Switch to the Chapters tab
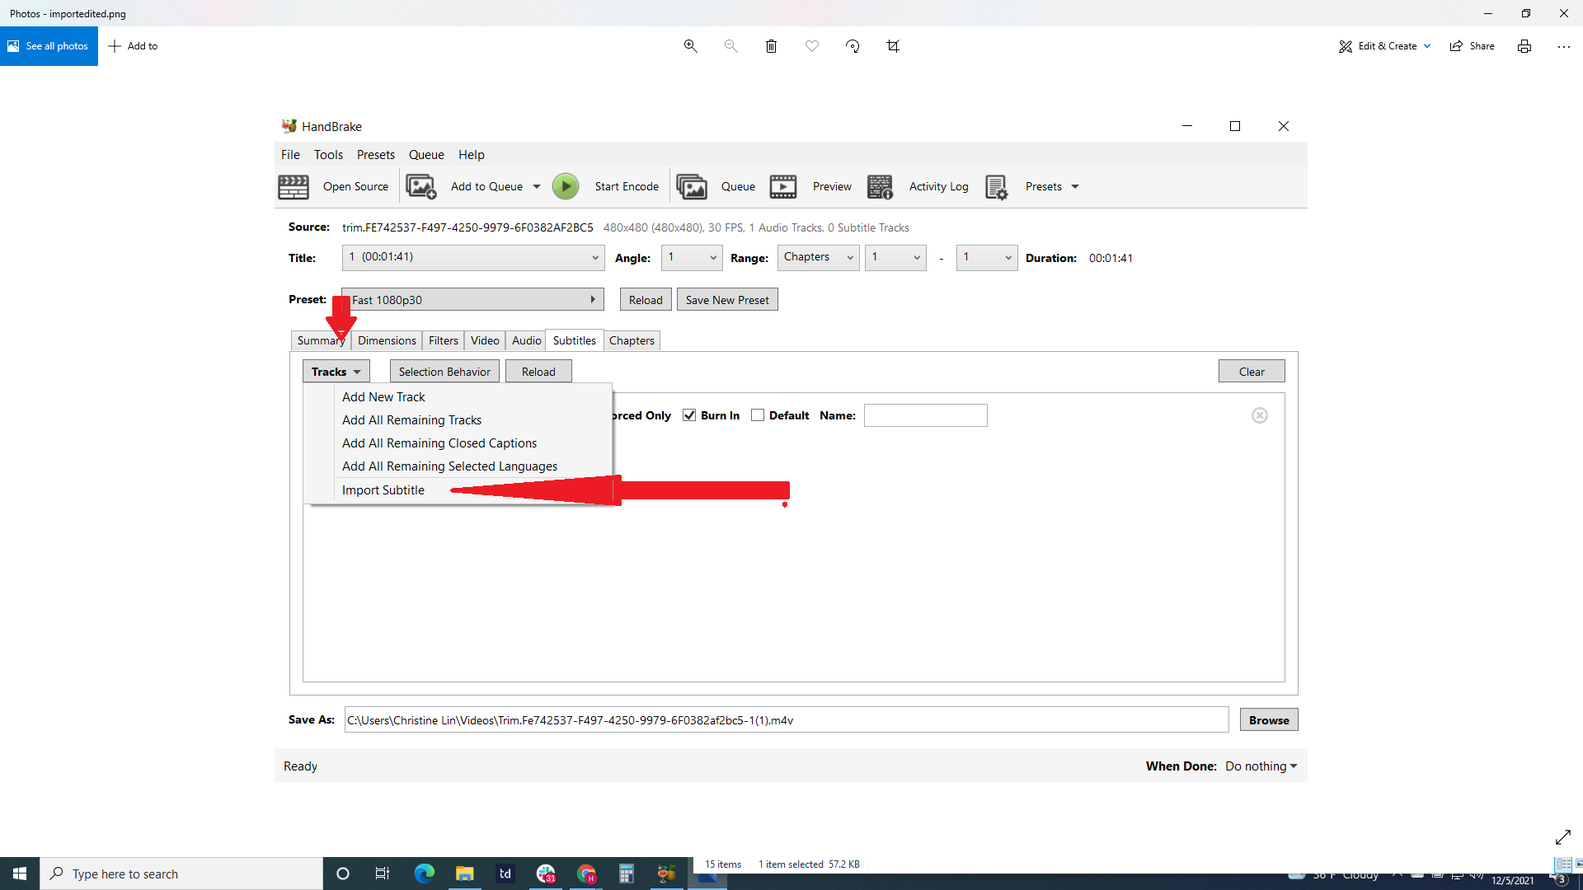This screenshot has width=1583, height=890. coord(632,340)
